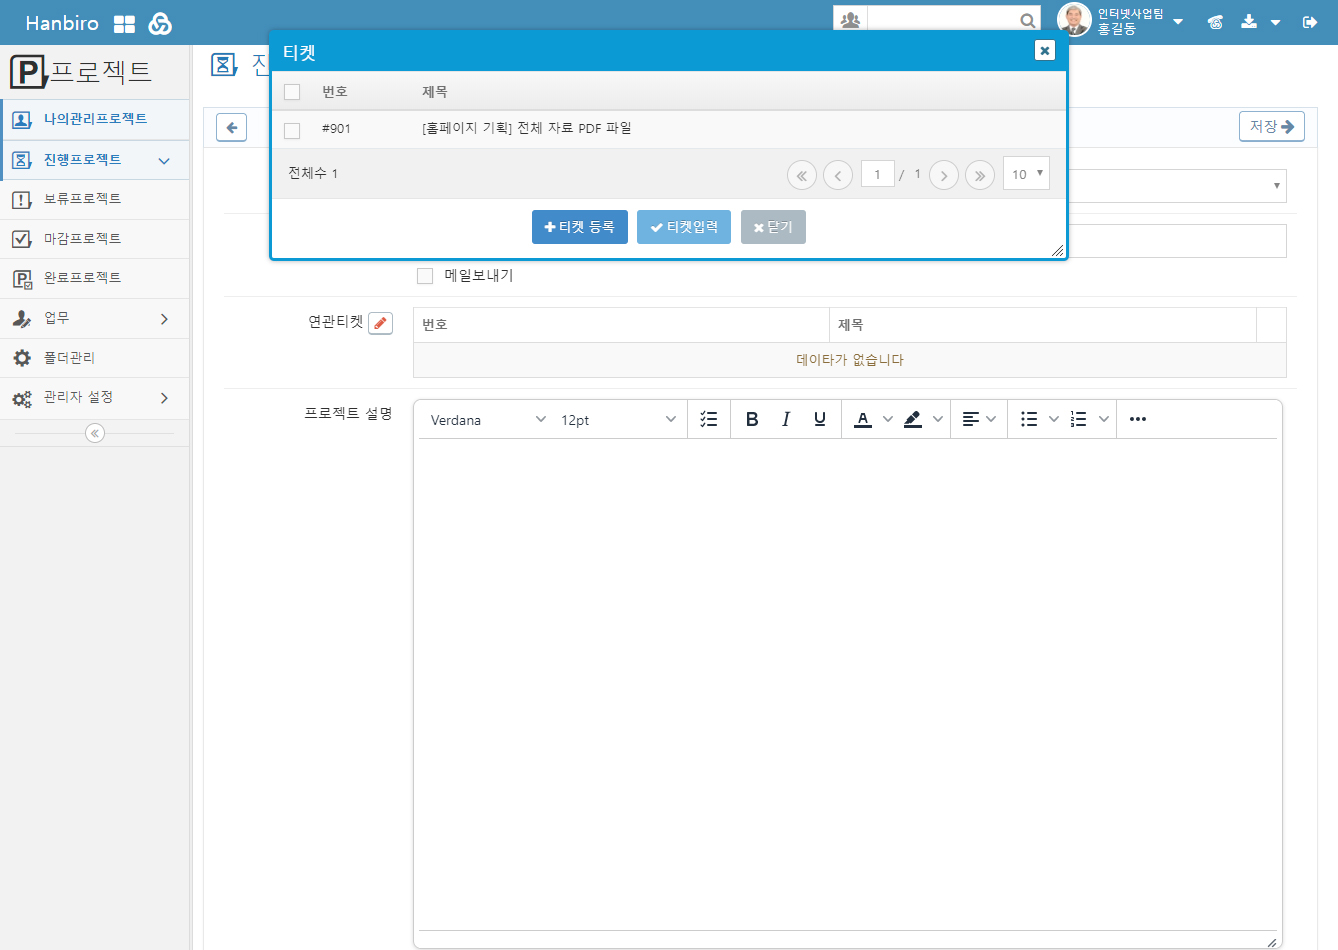The image size is (1338, 950).
Task: Toggle underline formatting in editor
Action: [x=820, y=419]
